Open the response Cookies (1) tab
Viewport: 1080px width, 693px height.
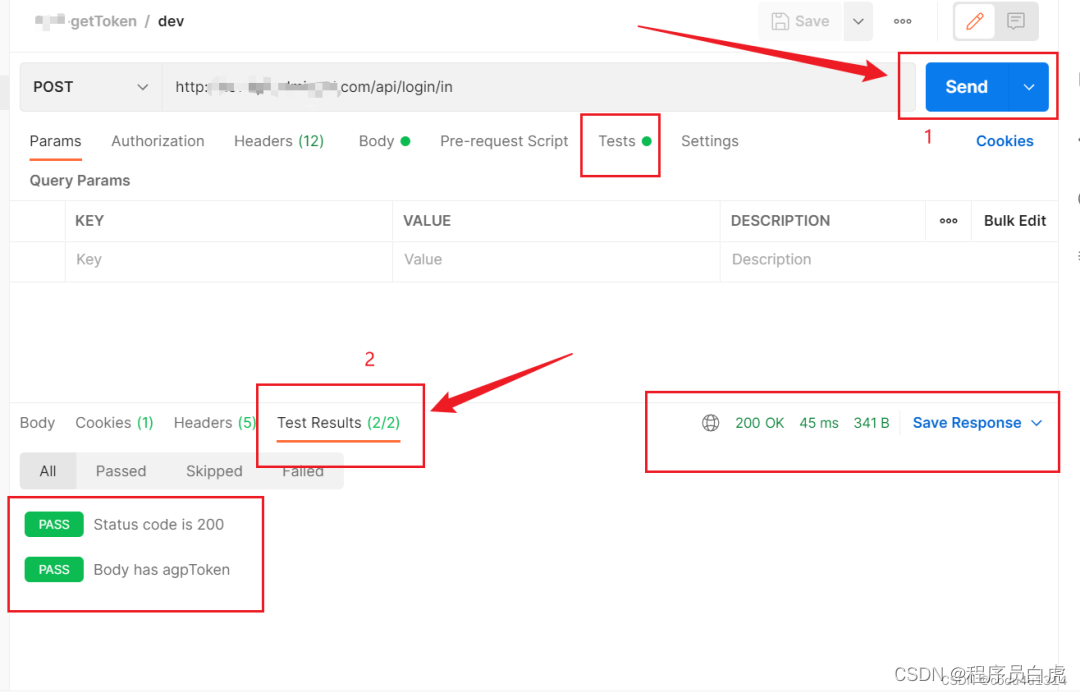point(114,423)
